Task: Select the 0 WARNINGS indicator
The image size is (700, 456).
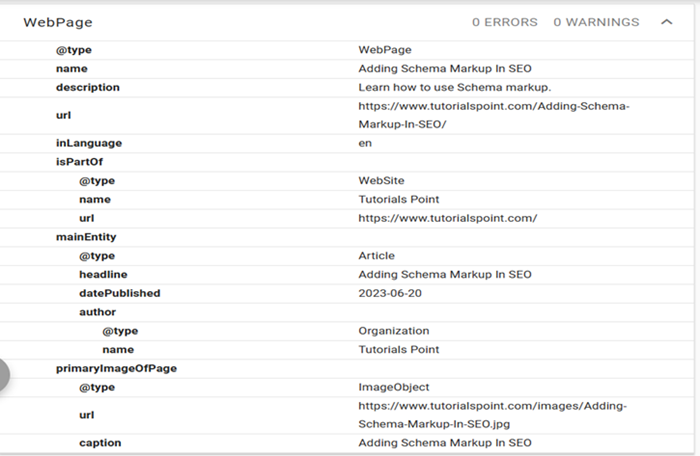Action: 596,22
